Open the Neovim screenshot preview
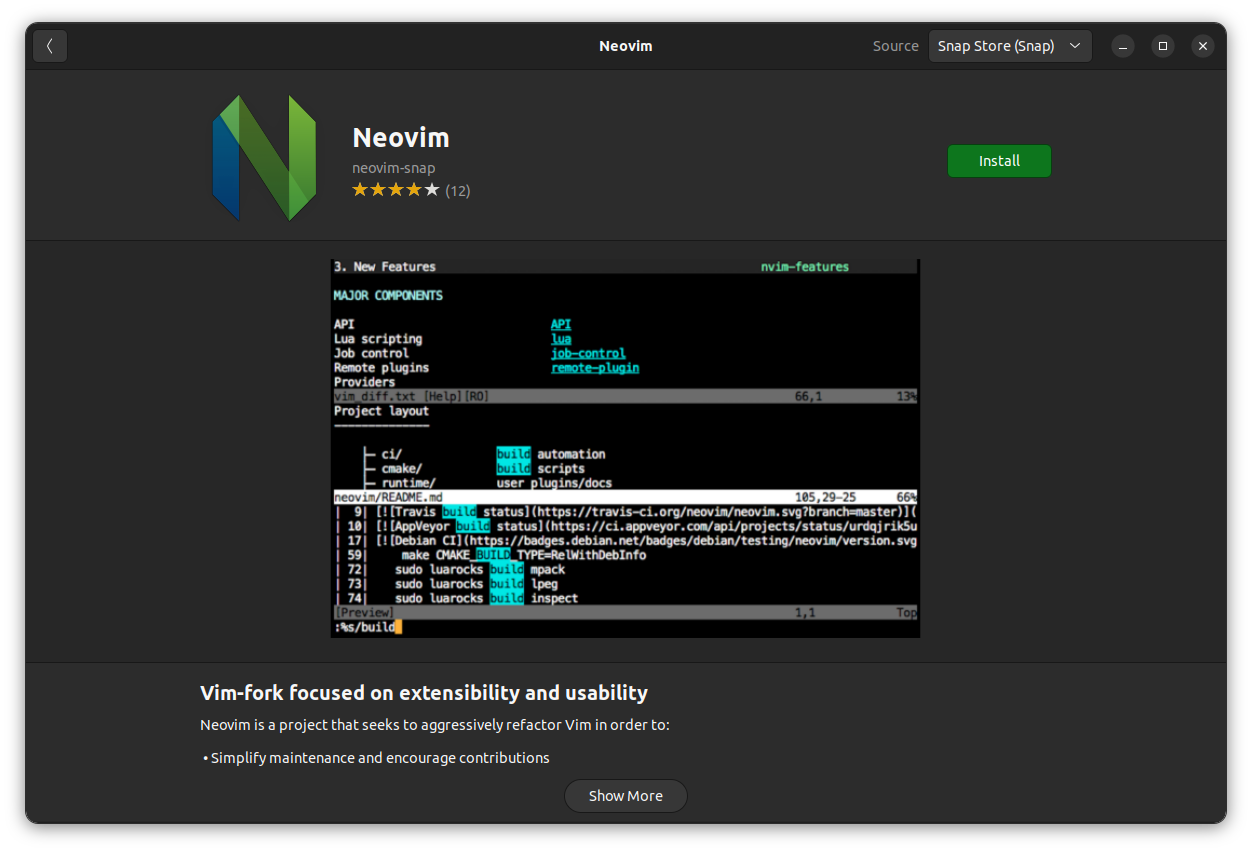 625,447
